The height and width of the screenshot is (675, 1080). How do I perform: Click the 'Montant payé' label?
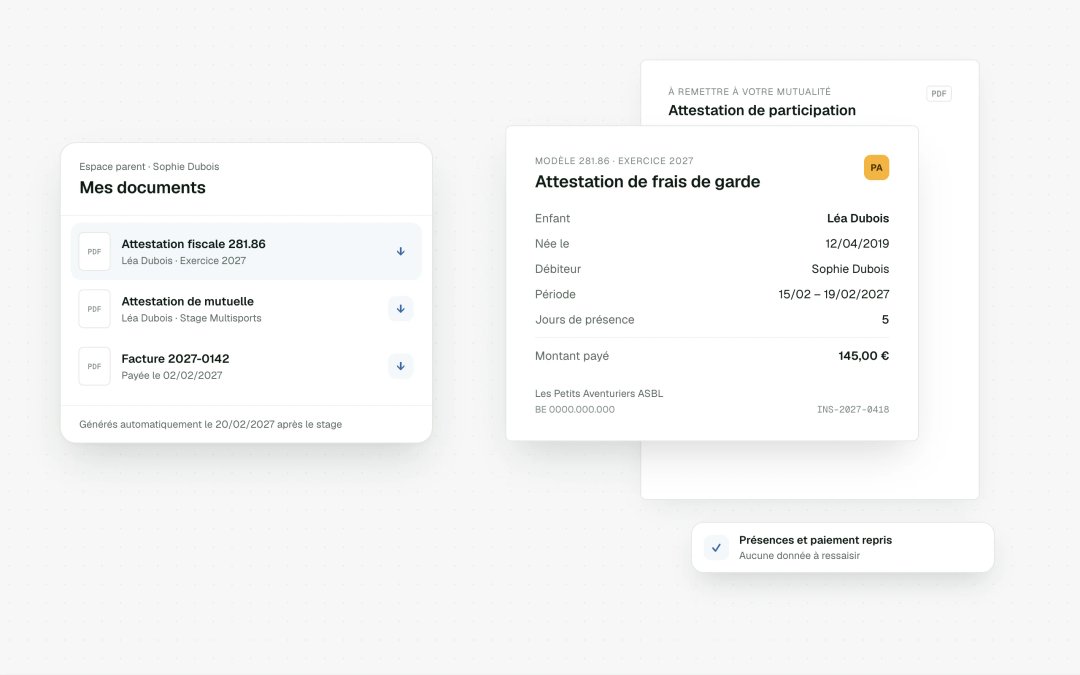(x=572, y=356)
